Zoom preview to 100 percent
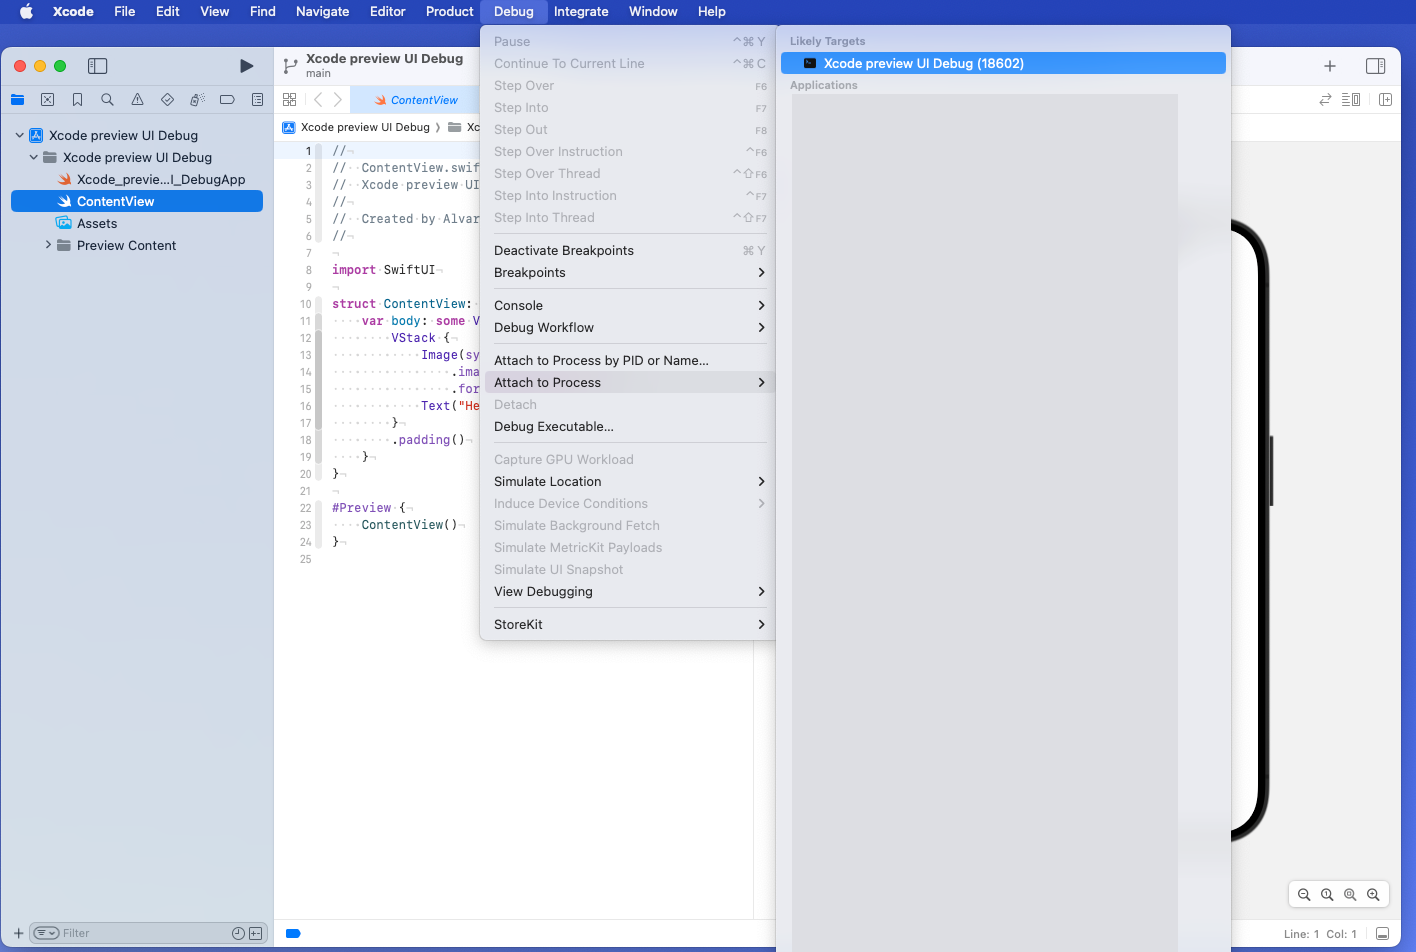 1327,895
